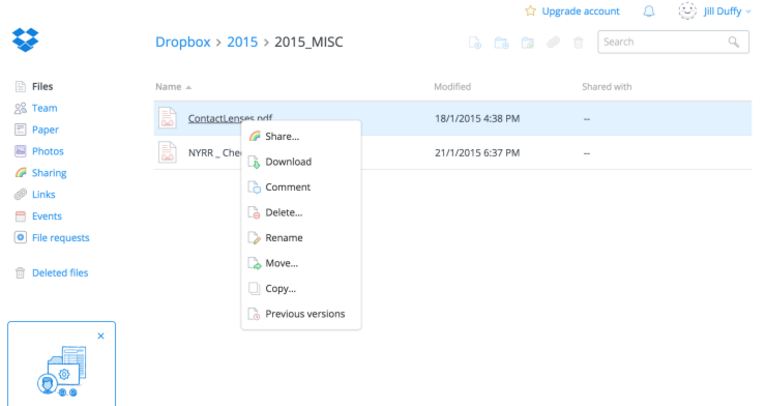Toggle the Name column sort arrow

coord(189,87)
